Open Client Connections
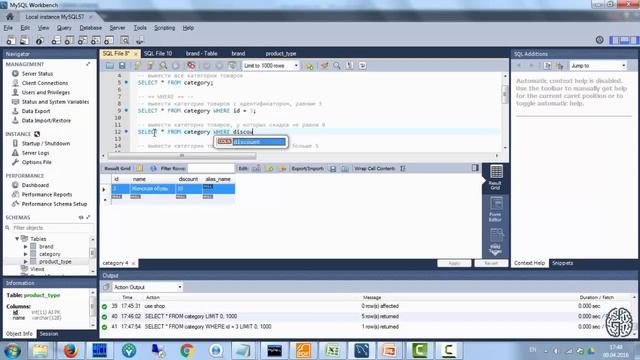 click(45, 83)
